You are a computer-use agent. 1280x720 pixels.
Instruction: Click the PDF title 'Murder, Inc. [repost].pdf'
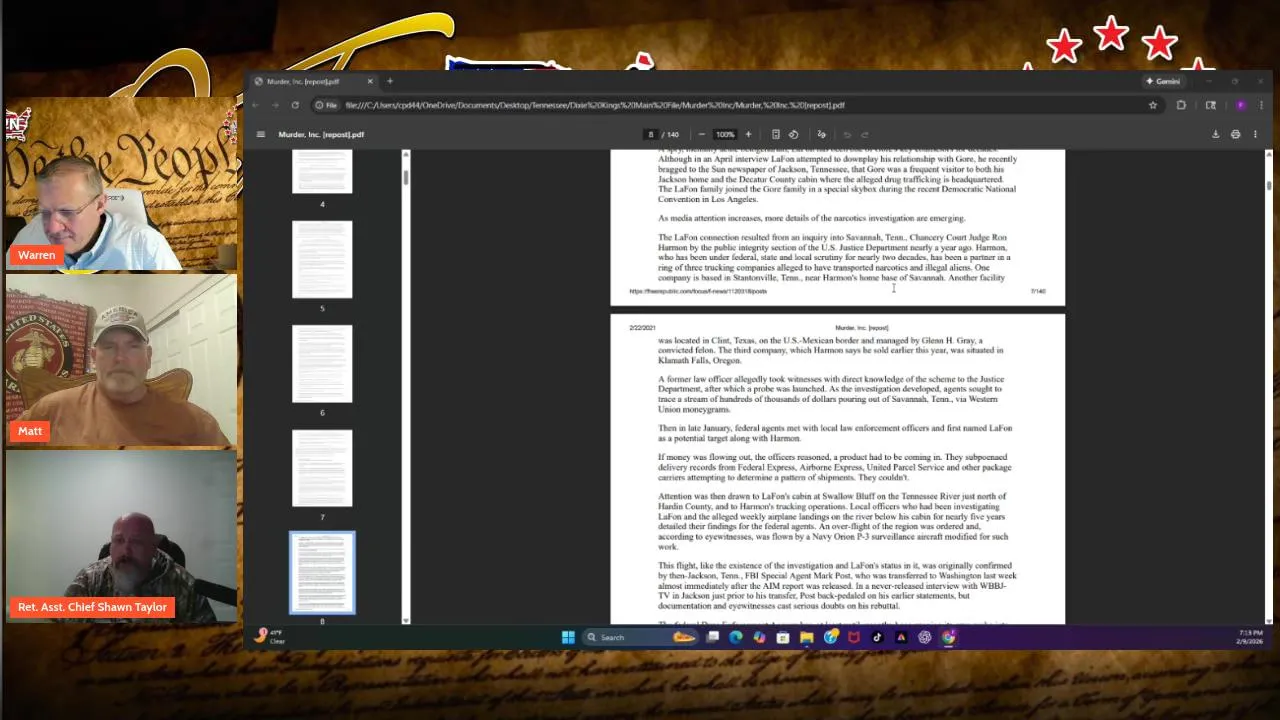(321, 134)
